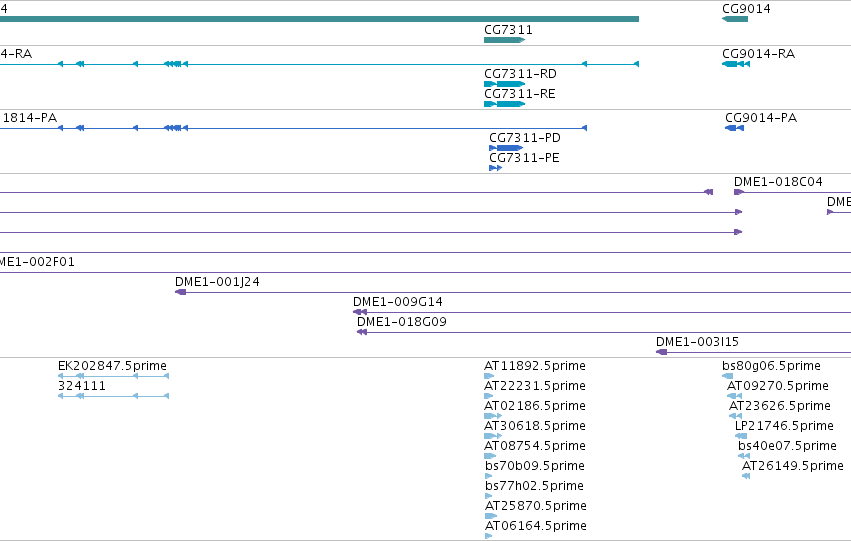Viewport: 851px width, 541px height.
Task: Select the DME1-018C04 feature arrow
Action: click(739, 192)
